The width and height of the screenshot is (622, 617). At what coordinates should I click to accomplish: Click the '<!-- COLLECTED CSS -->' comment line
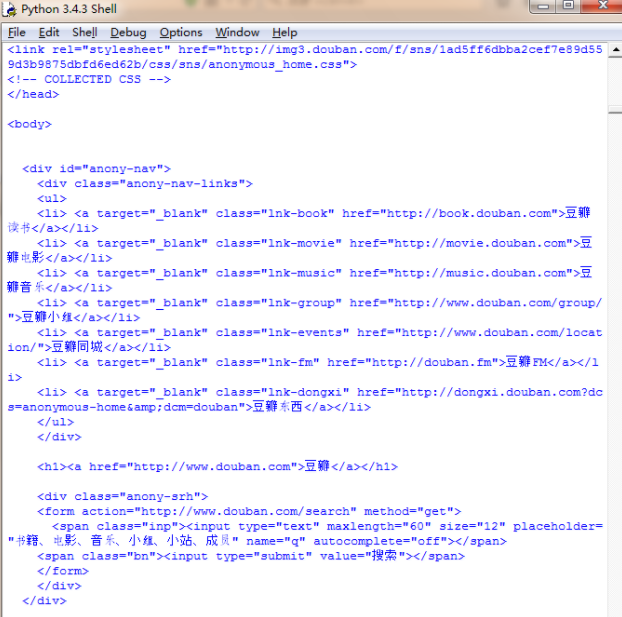point(89,79)
